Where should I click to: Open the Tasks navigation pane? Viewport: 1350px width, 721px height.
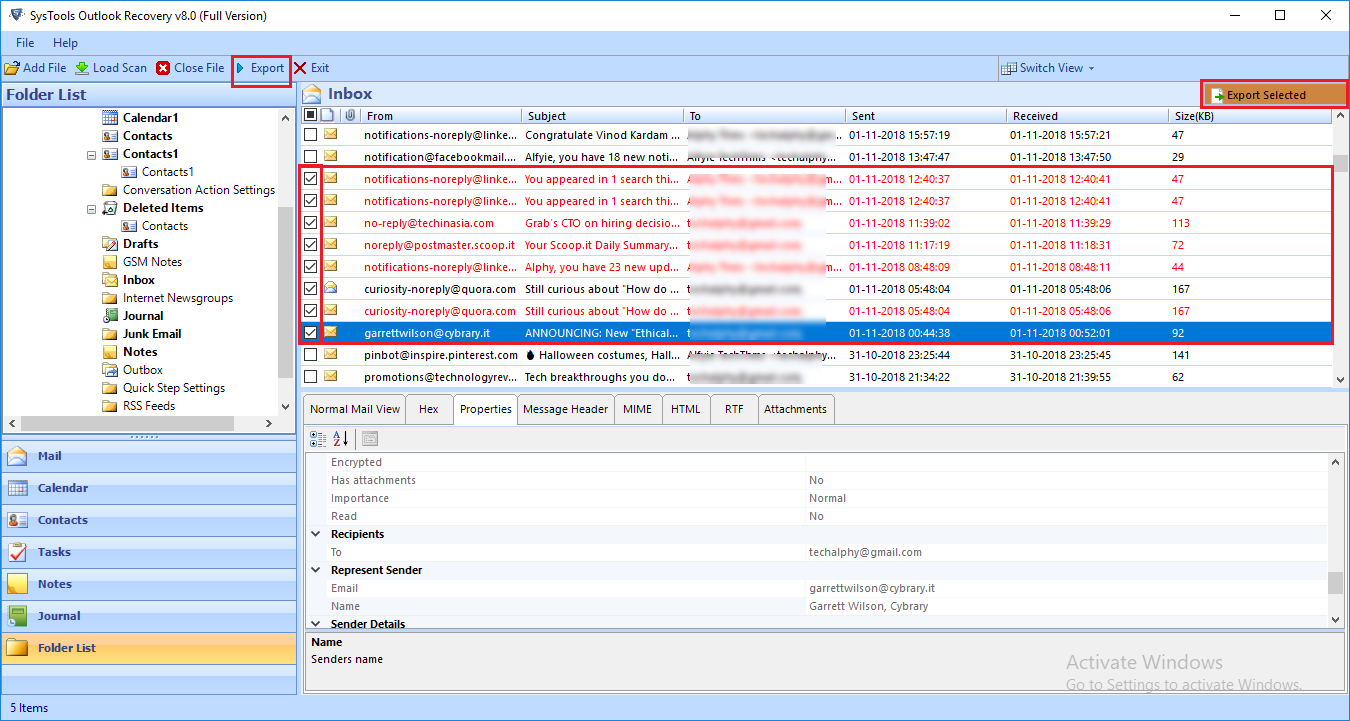(149, 552)
